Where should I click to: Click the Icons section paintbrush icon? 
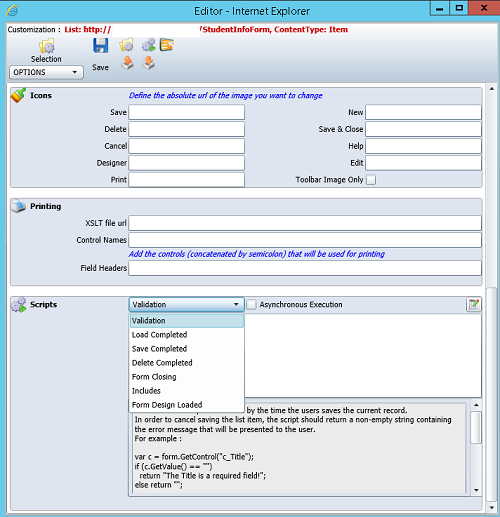[x=18, y=95]
